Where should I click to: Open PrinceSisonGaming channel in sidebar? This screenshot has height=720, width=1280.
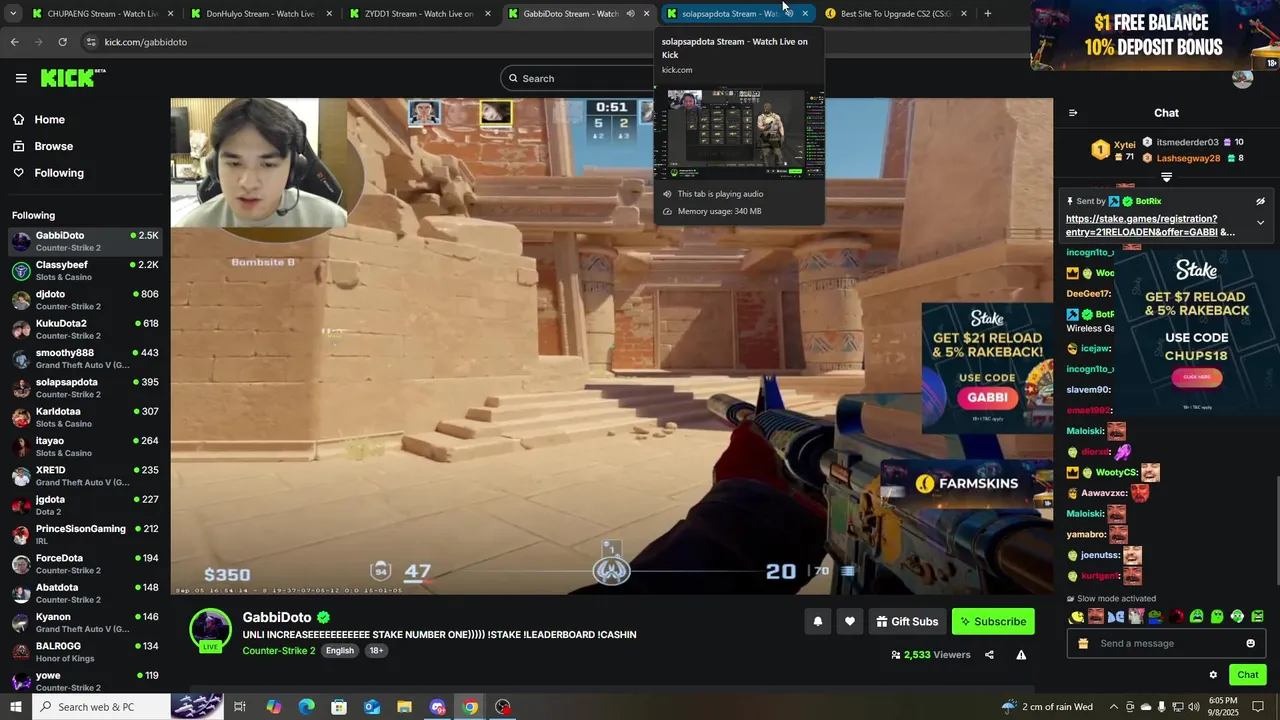[85, 535]
